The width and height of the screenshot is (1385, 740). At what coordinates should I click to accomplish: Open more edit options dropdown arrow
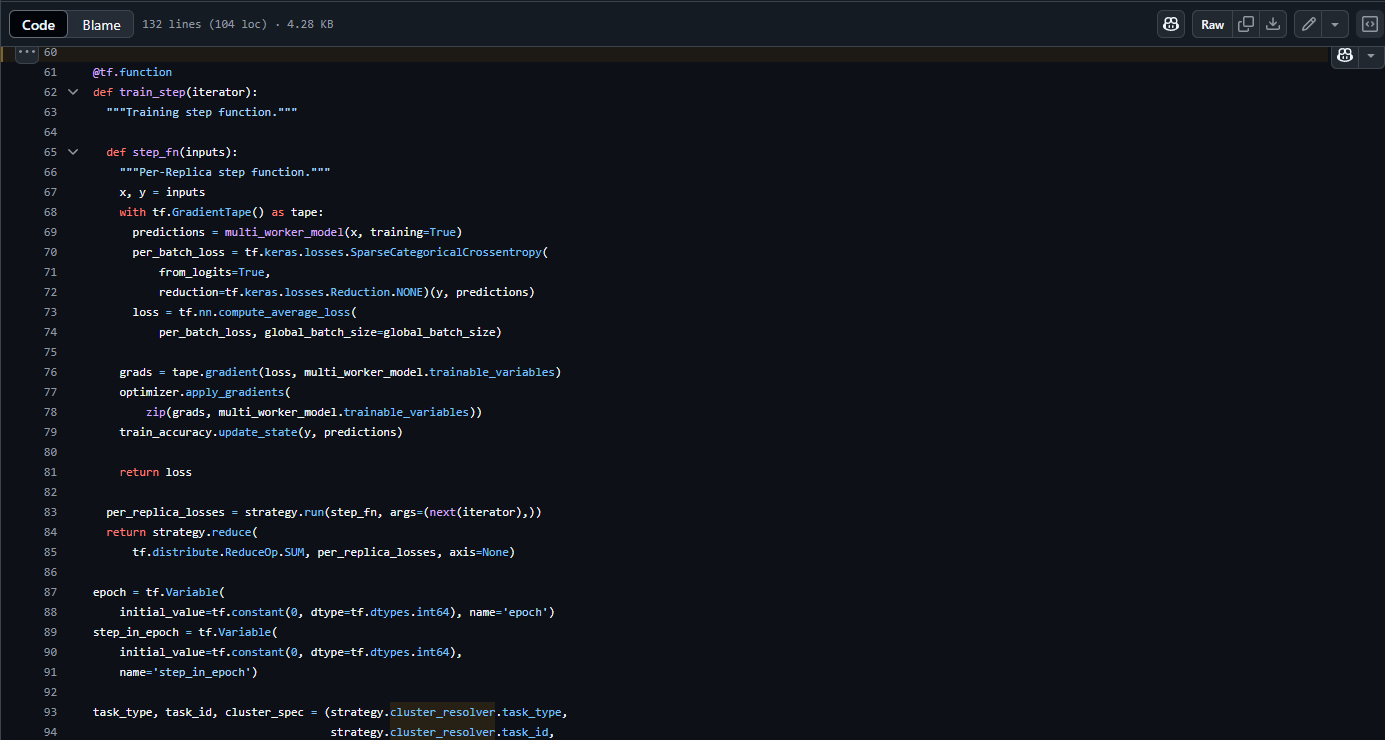click(x=1335, y=25)
